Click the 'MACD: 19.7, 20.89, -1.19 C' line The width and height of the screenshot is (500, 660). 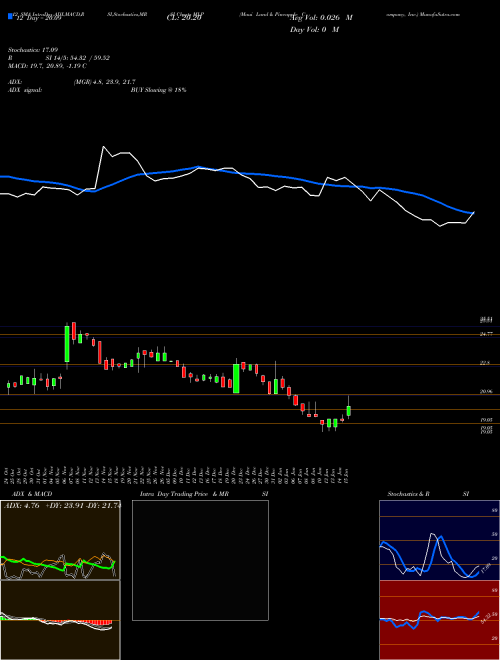point(47,66)
